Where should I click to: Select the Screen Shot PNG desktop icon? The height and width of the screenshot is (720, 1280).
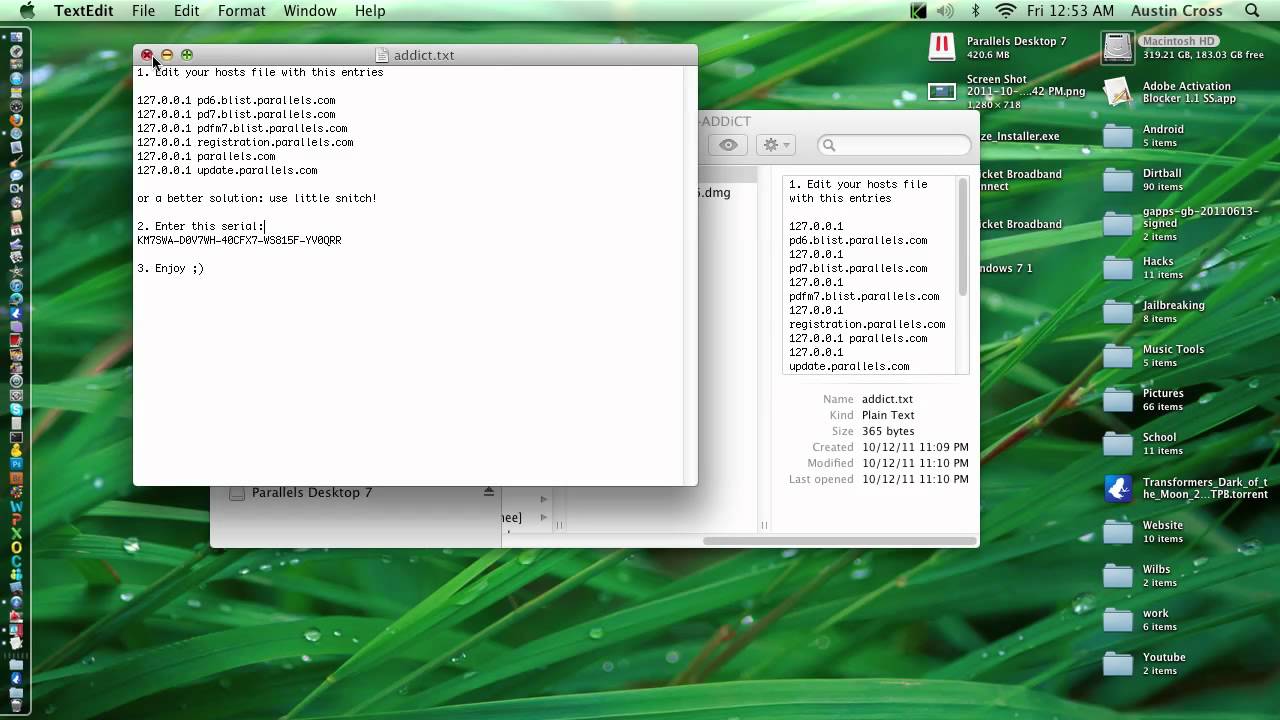tap(942, 91)
